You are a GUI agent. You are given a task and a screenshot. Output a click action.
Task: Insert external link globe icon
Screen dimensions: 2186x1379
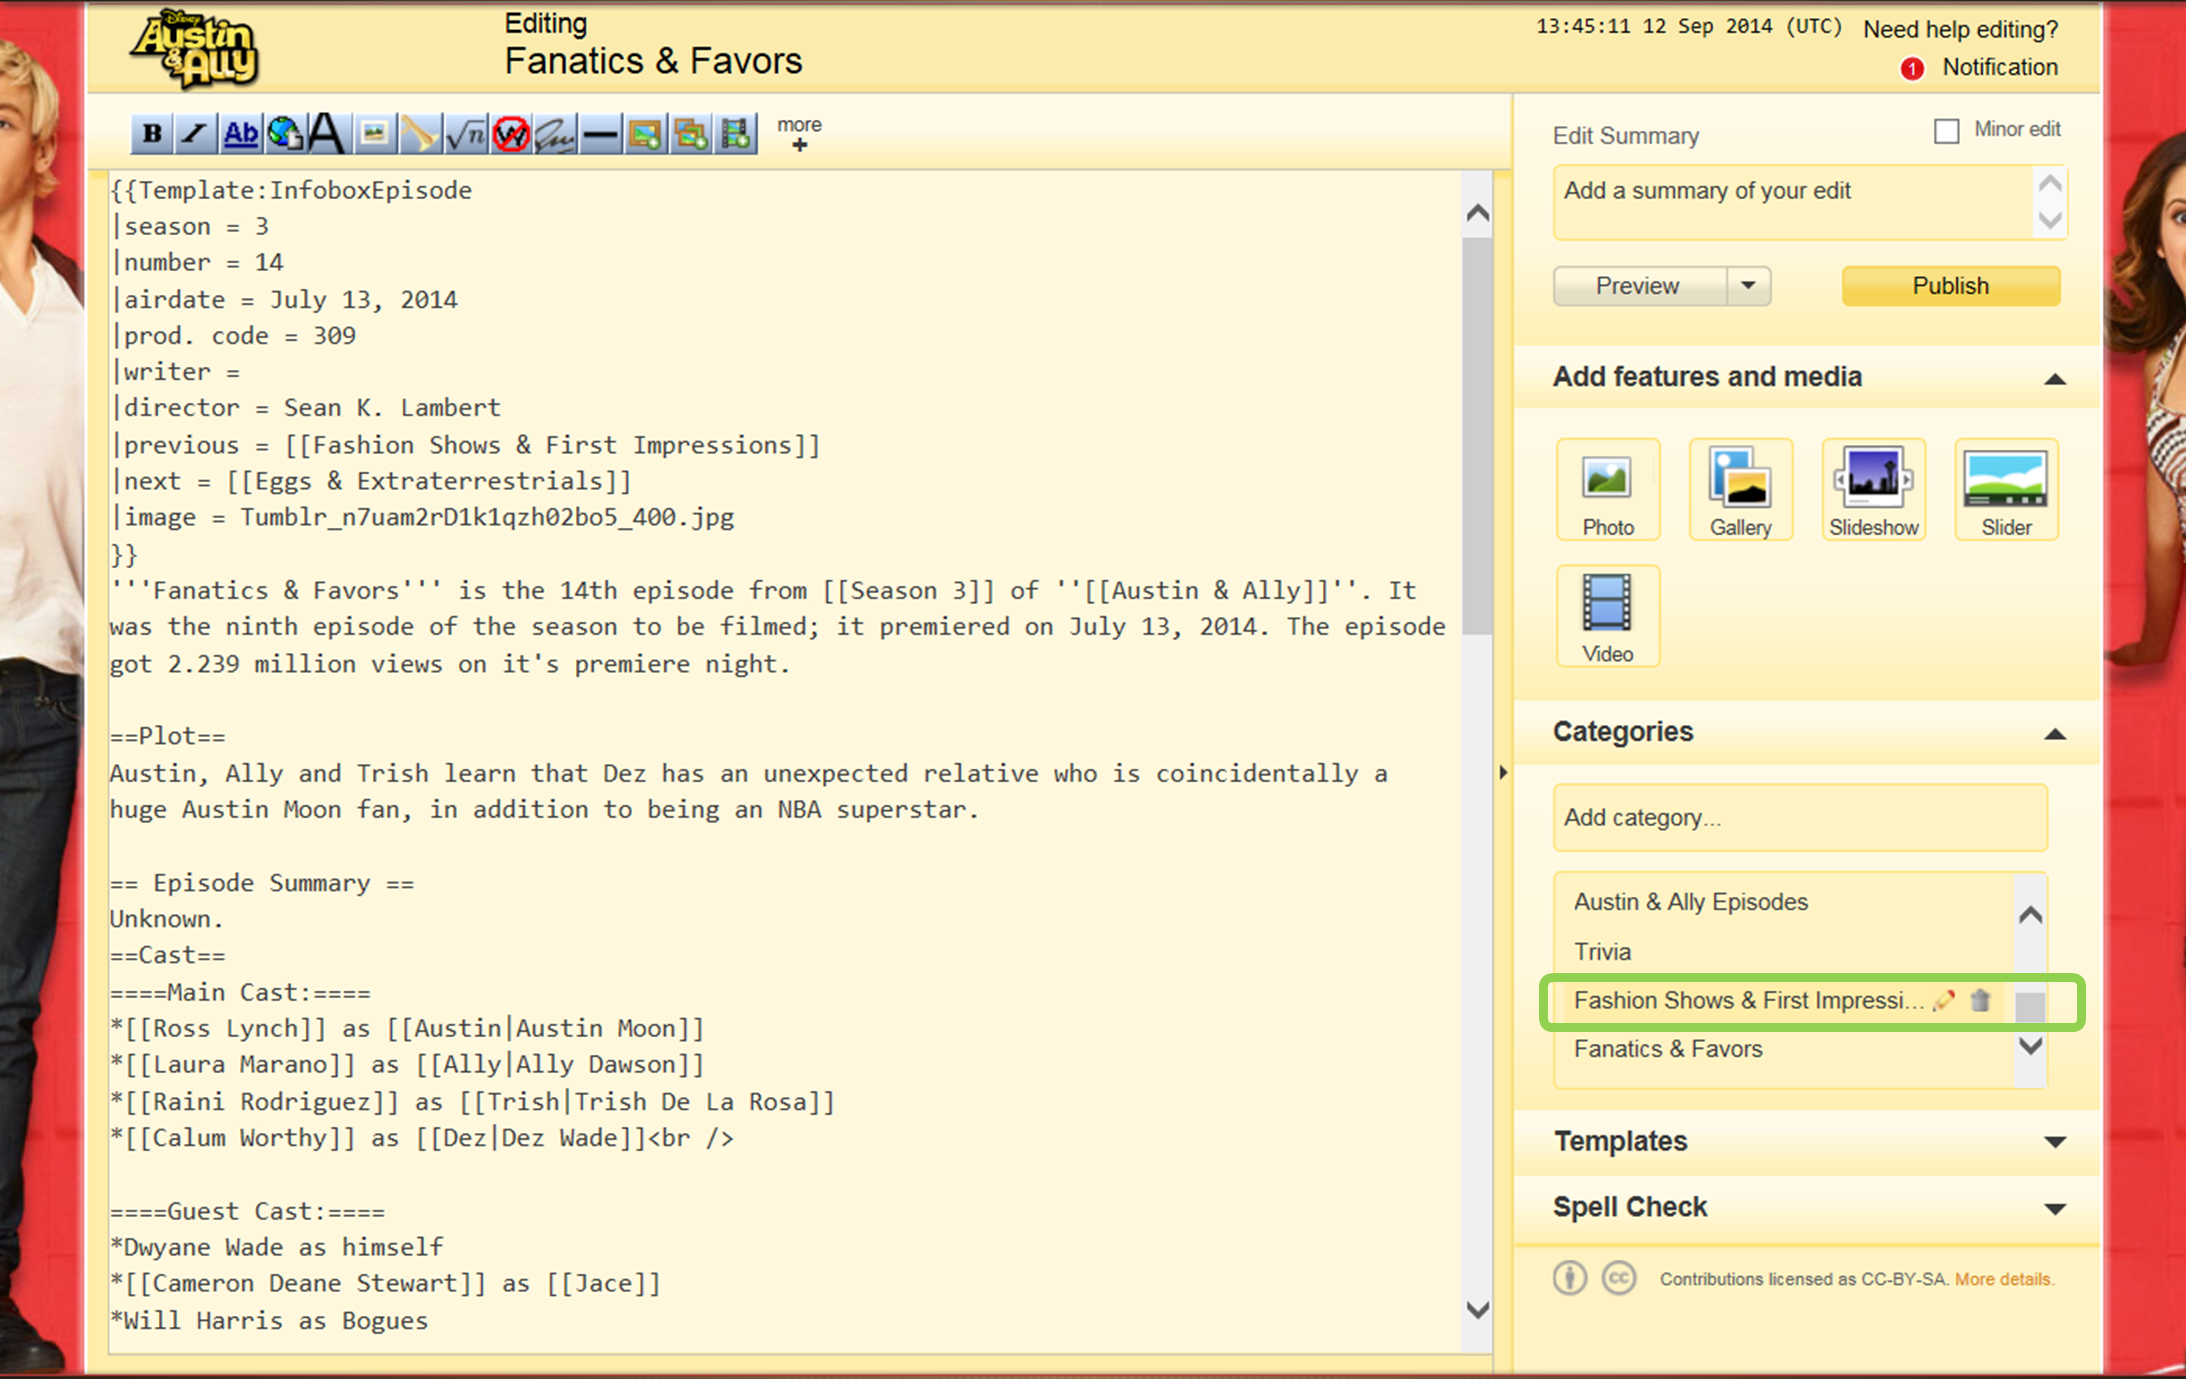tap(285, 133)
